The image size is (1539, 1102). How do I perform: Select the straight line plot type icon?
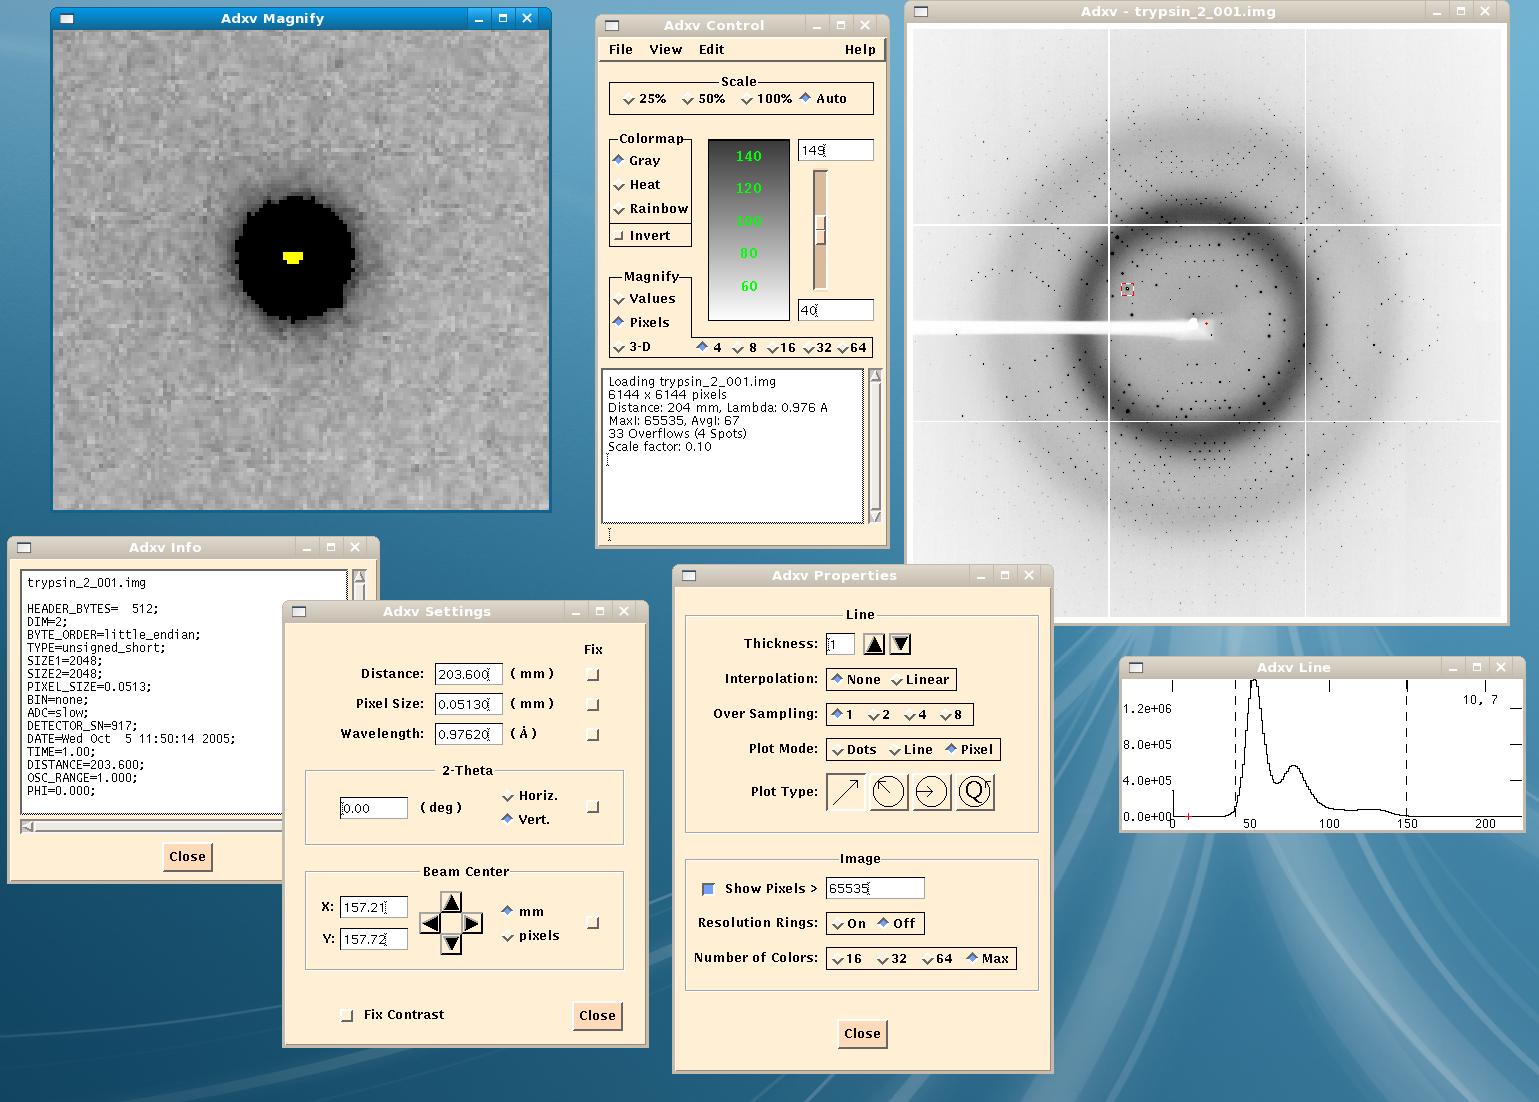point(846,792)
